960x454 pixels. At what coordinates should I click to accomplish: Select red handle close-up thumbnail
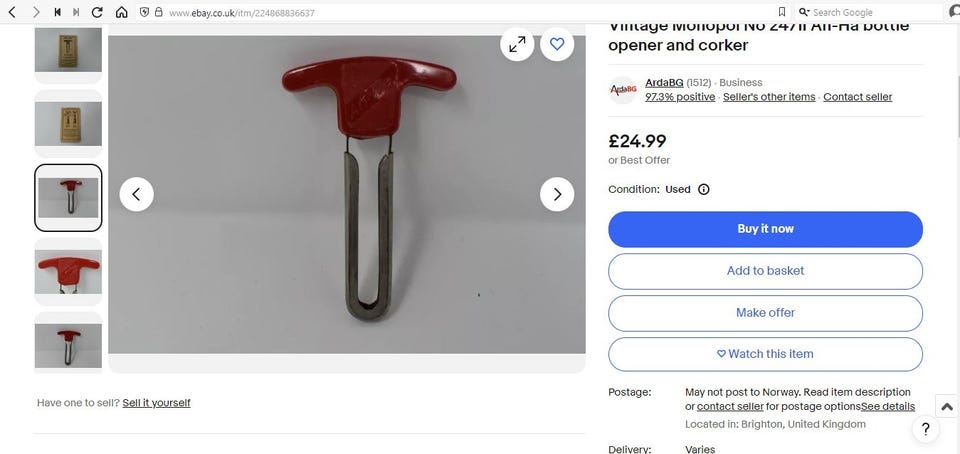coord(68,272)
